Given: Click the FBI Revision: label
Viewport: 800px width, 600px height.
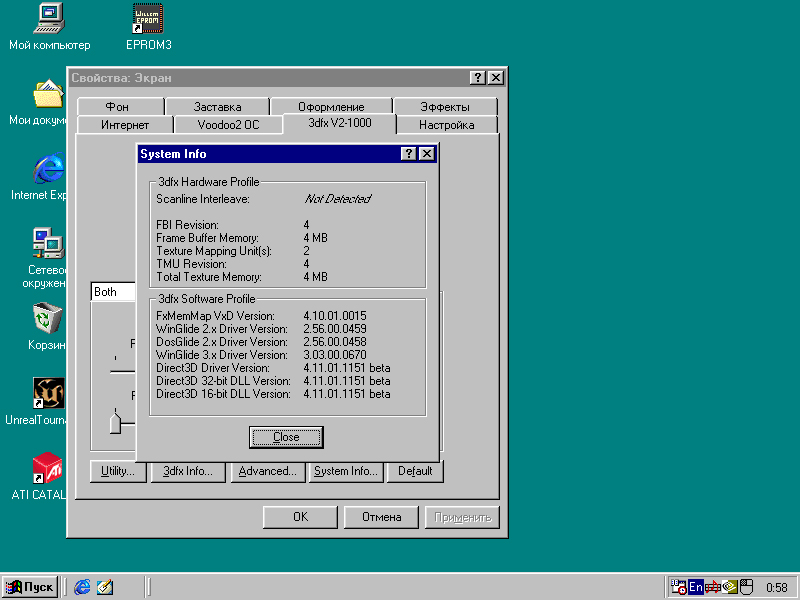Looking at the screenshot, I should pyautogui.click(x=187, y=225).
